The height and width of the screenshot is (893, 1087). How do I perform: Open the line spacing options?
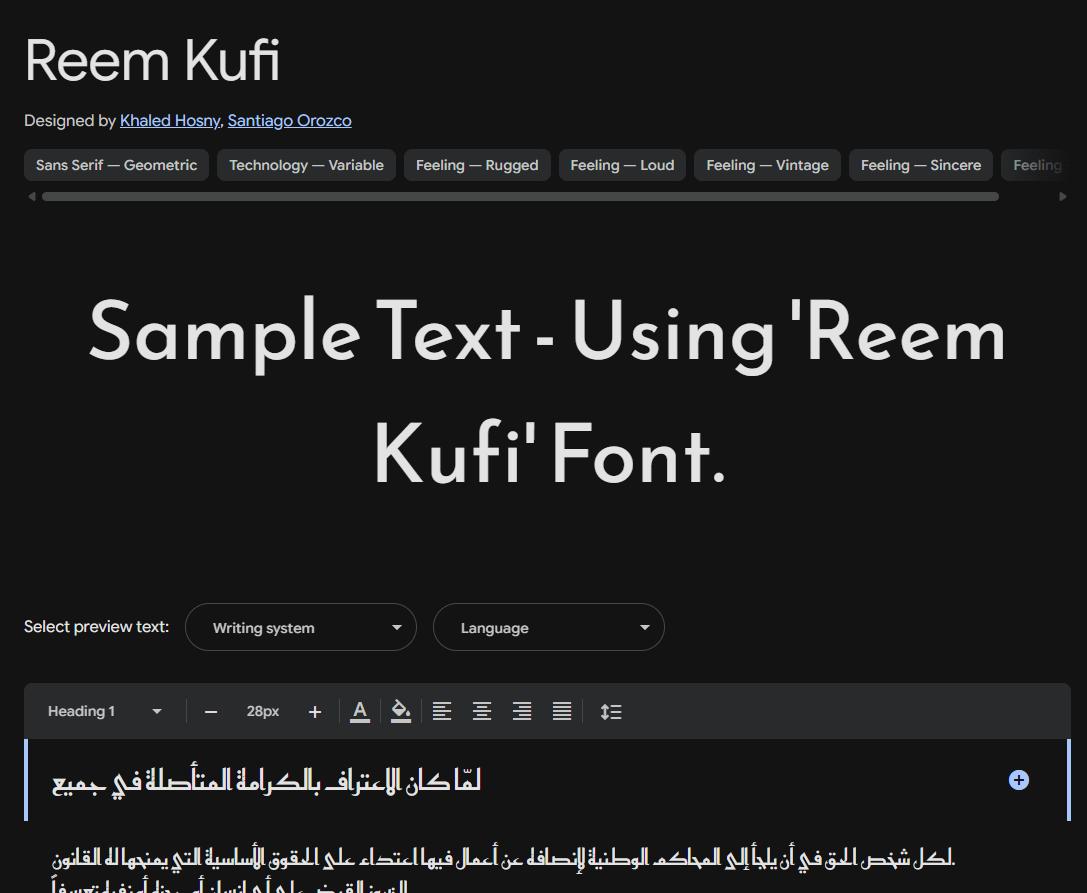click(x=611, y=711)
